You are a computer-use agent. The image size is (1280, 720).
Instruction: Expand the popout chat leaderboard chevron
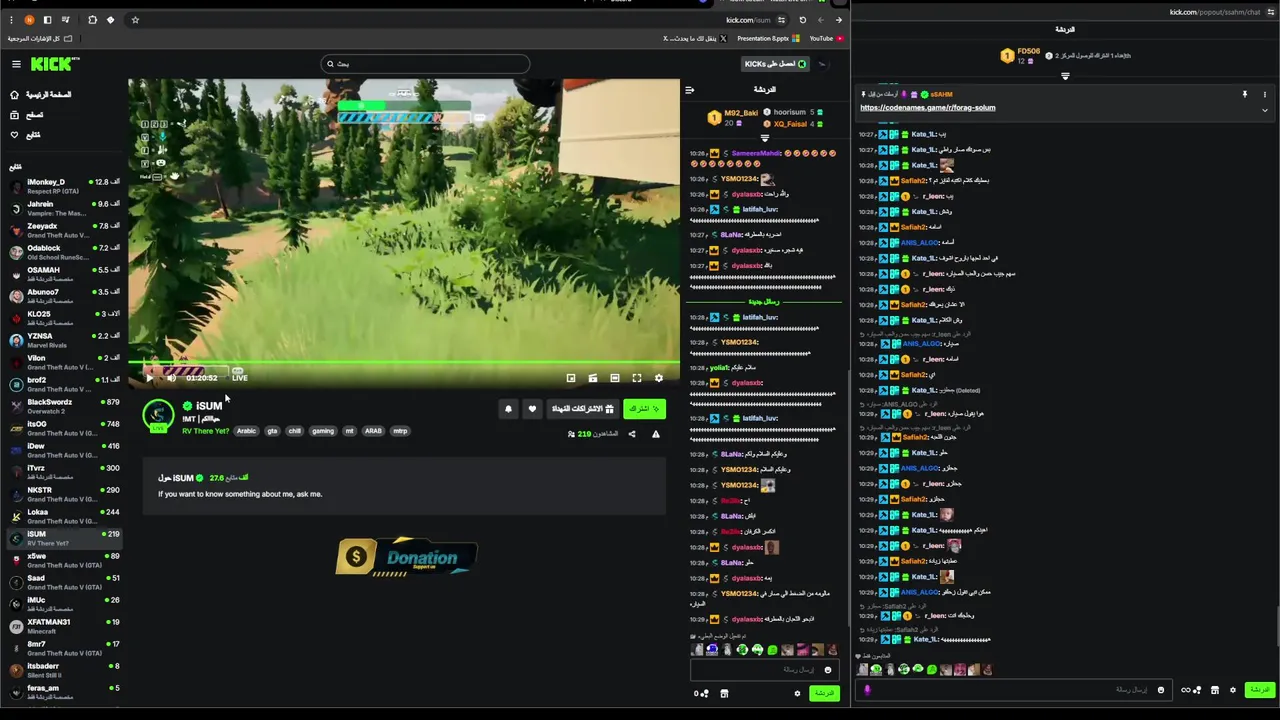coord(1065,76)
